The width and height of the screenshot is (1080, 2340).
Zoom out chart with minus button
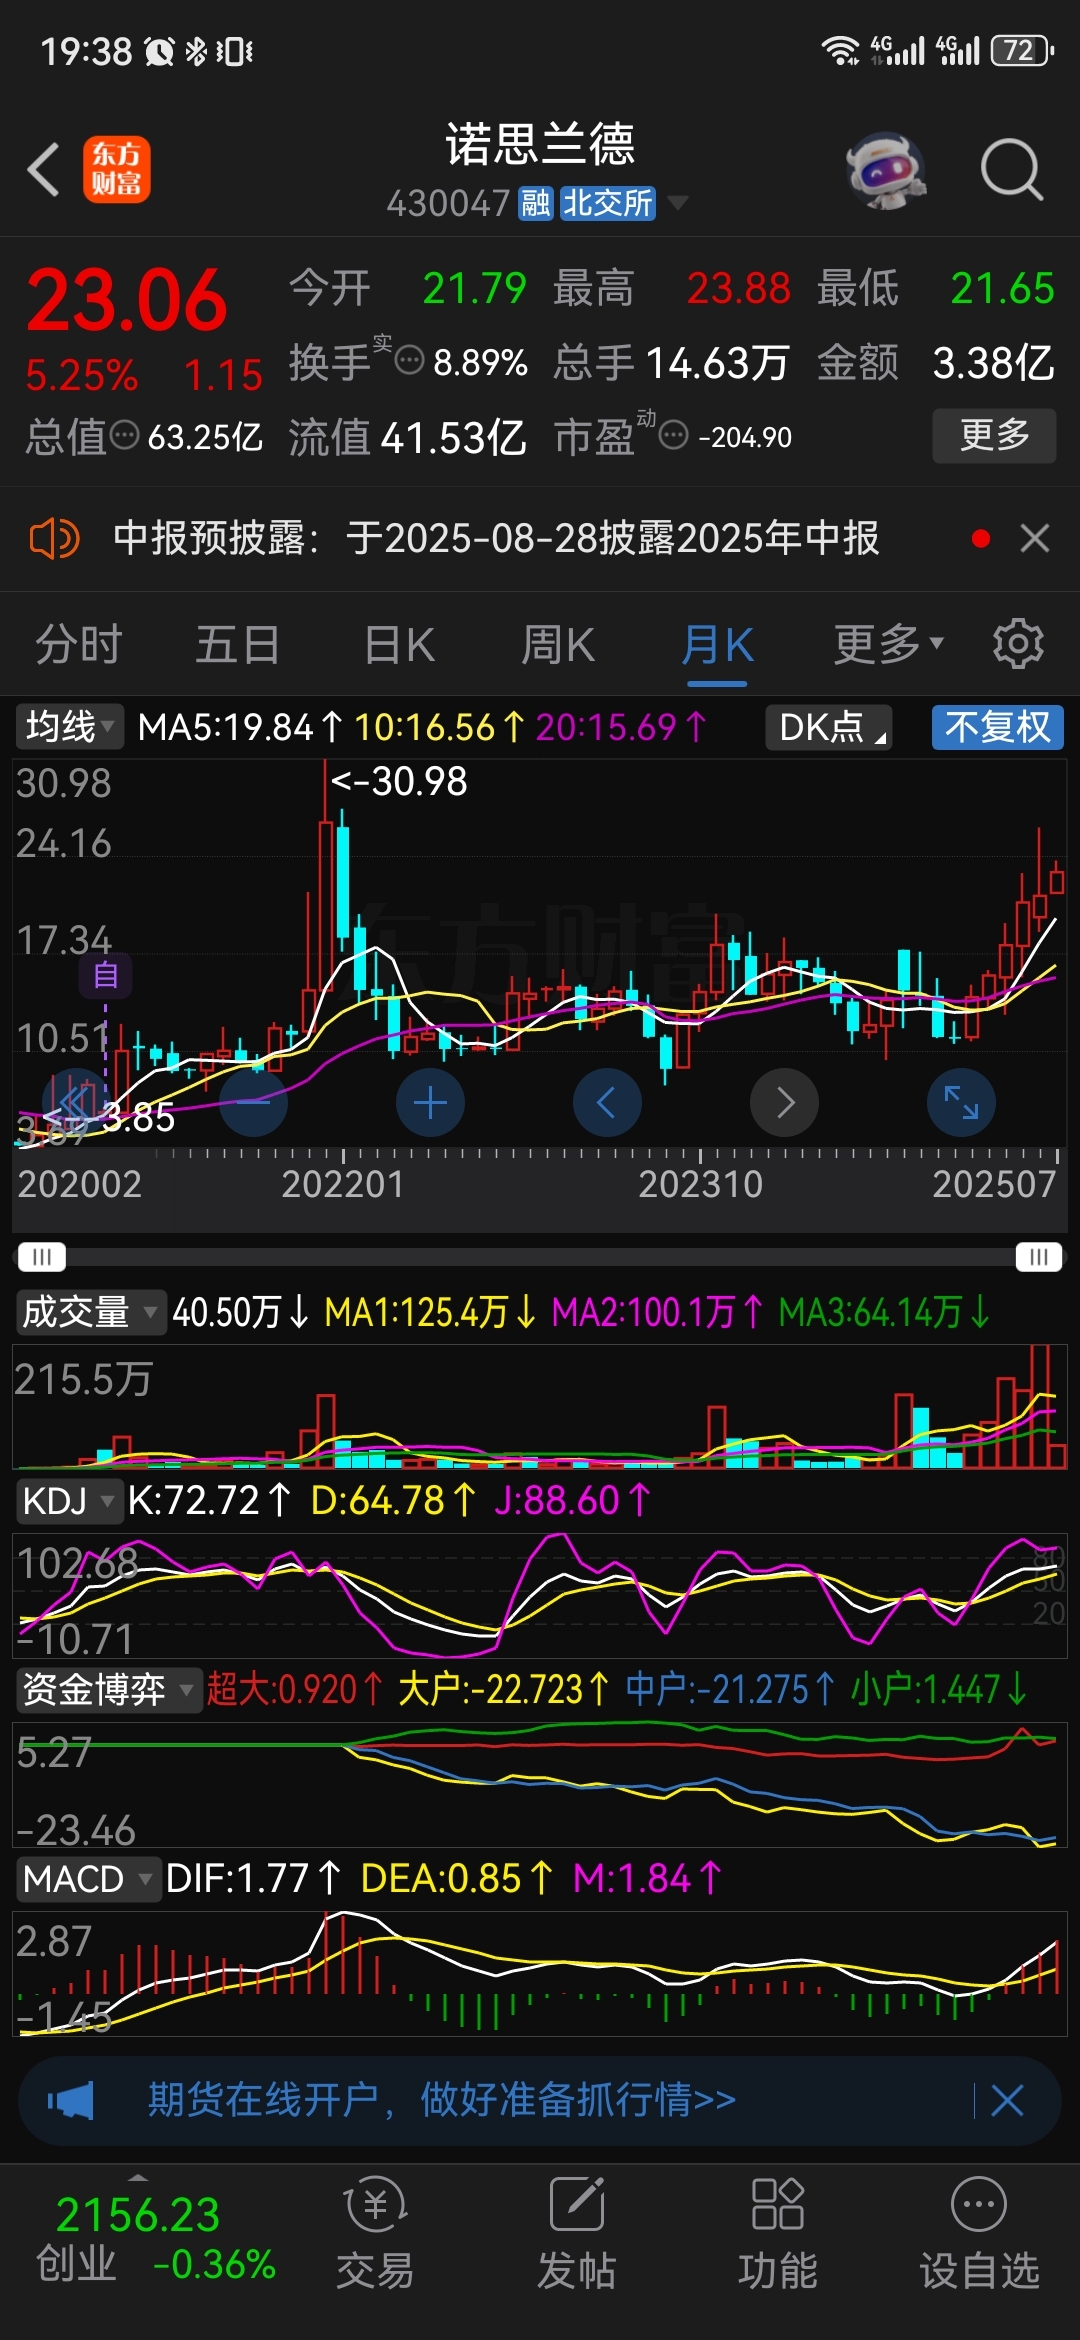[254, 1103]
